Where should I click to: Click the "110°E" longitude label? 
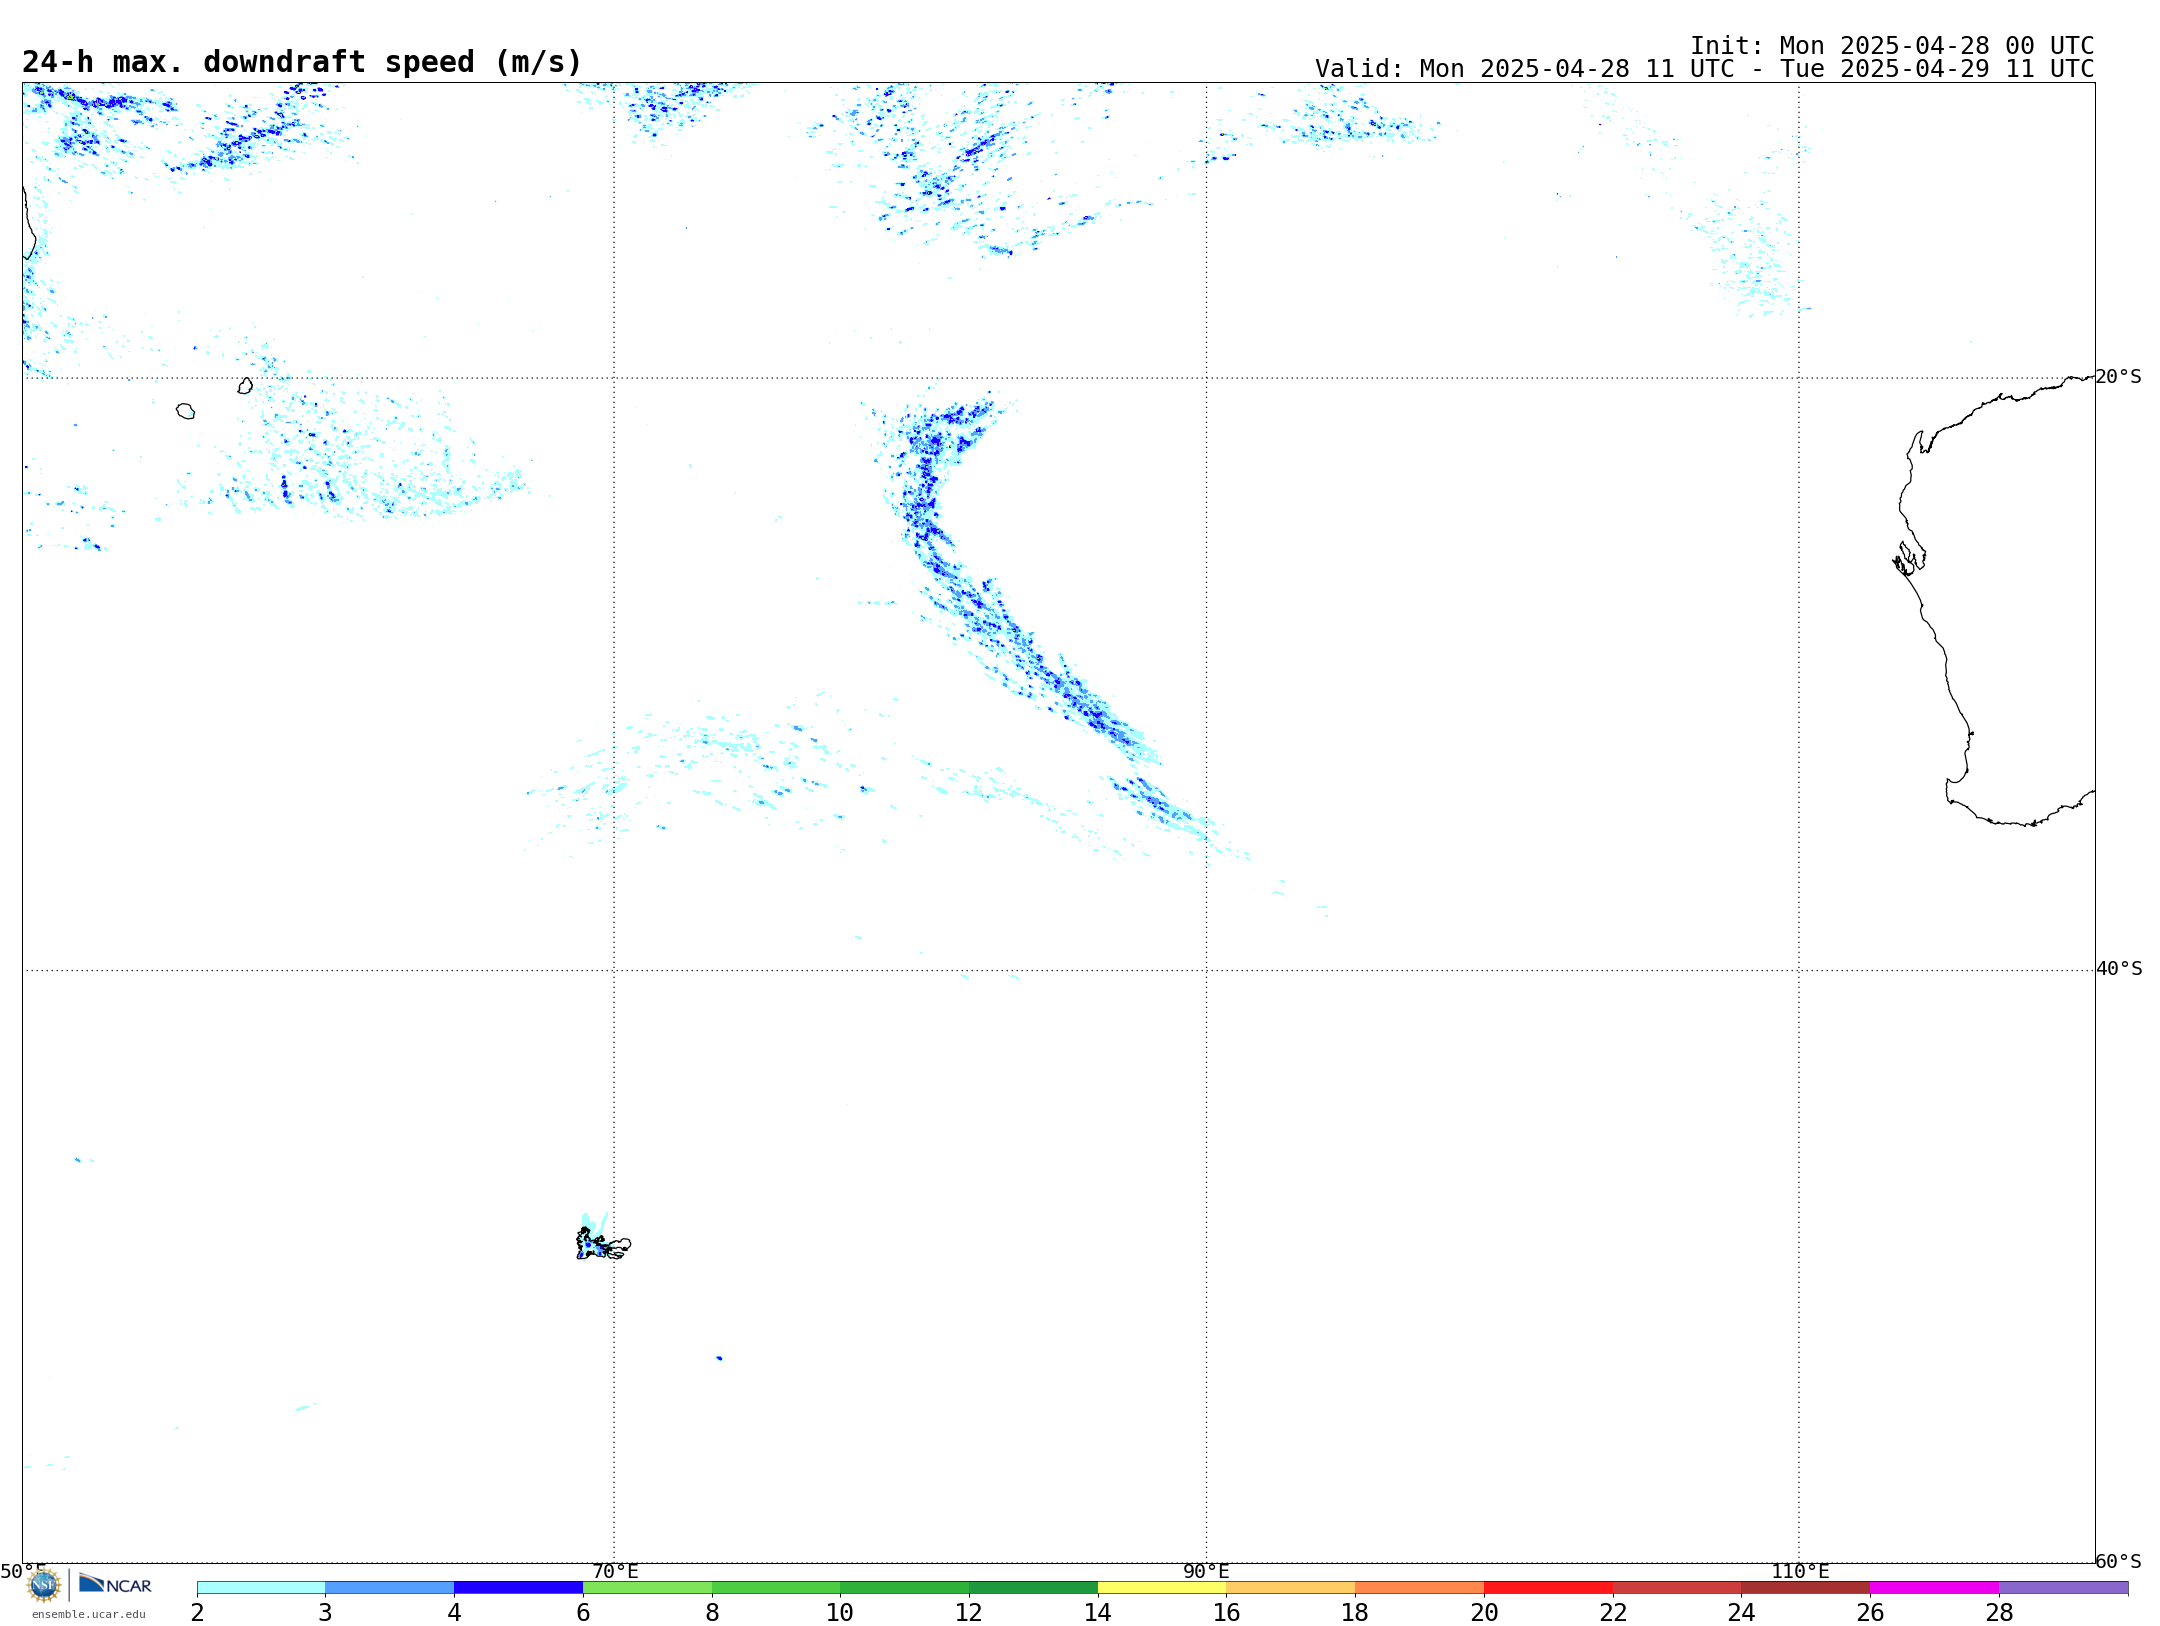(x=1800, y=1571)
